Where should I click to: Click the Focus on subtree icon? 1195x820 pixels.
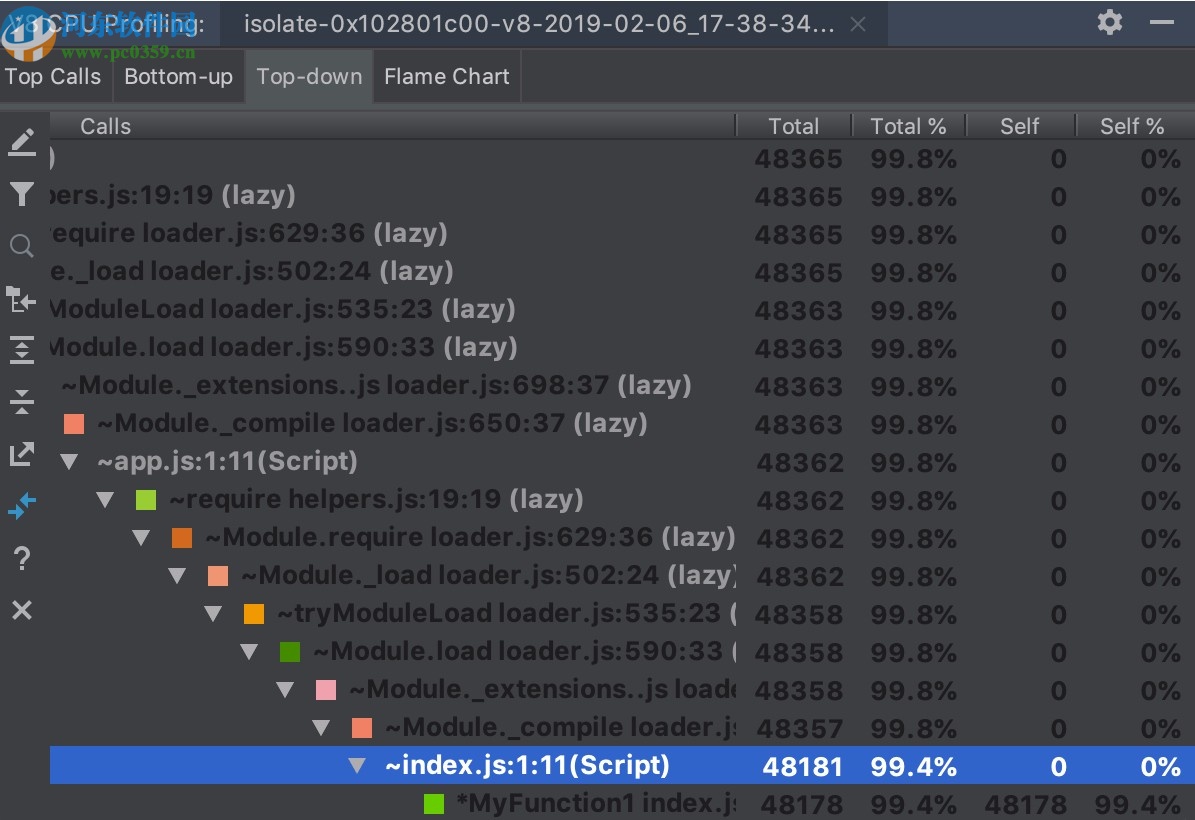click(21, 299)
